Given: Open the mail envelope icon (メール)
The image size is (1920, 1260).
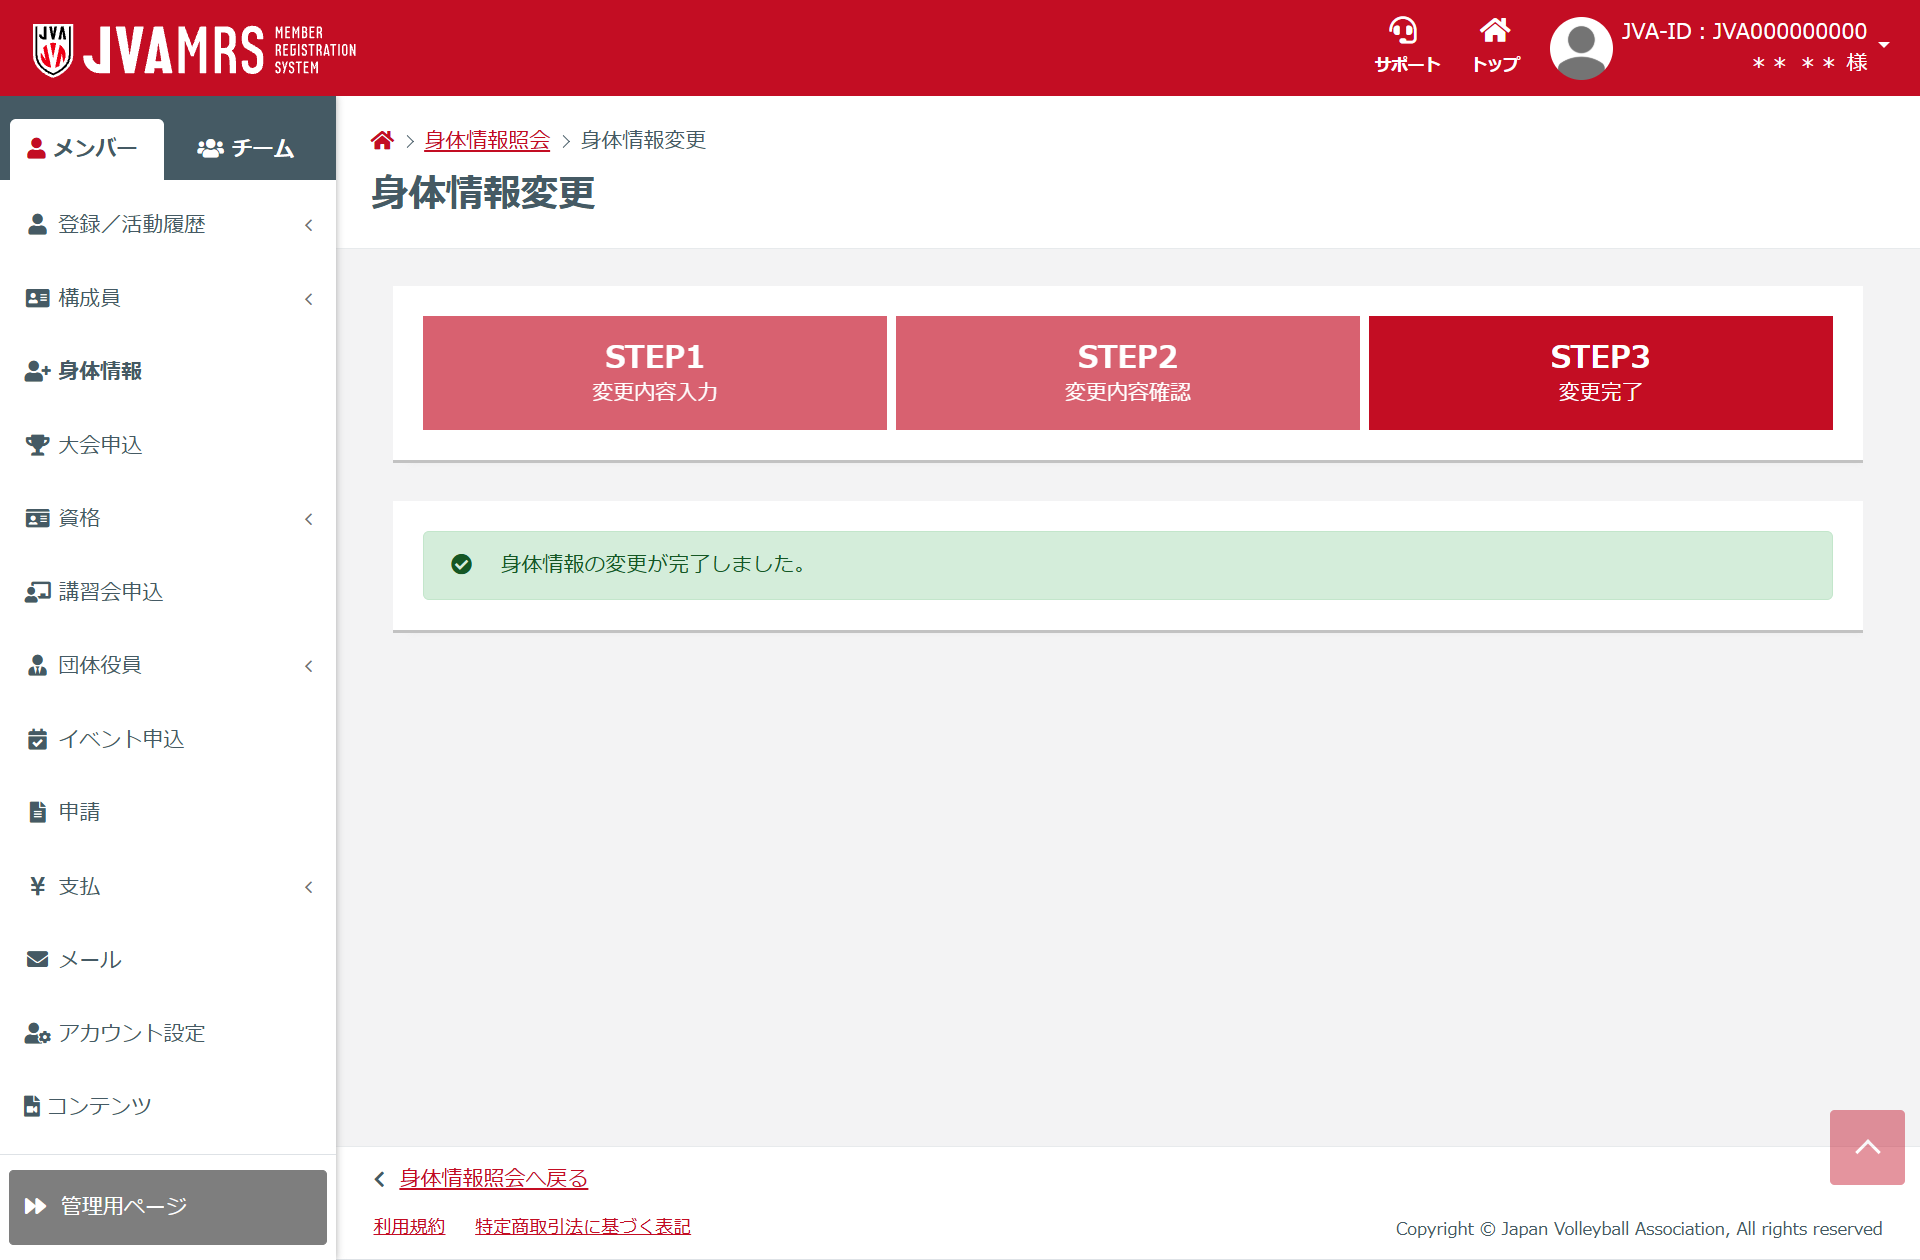Looking at the screenshot, I should tap(37, 960).
